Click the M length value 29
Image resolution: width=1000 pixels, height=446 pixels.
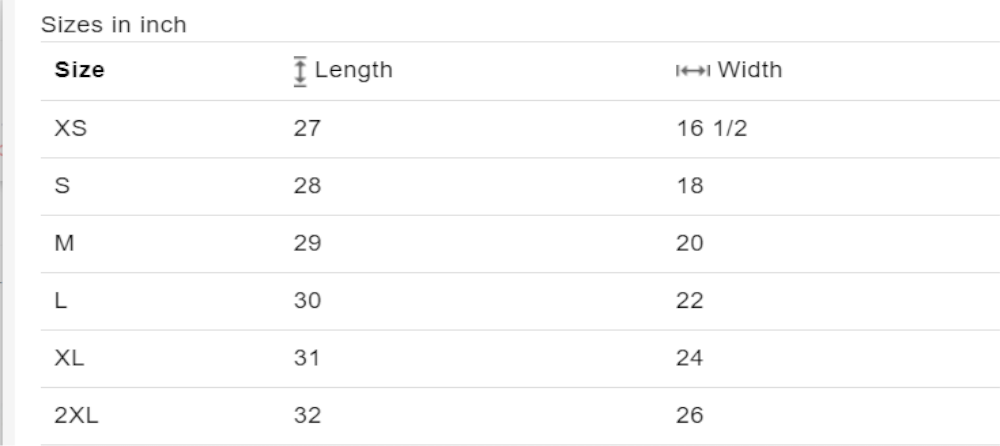(x=307, y=243)
